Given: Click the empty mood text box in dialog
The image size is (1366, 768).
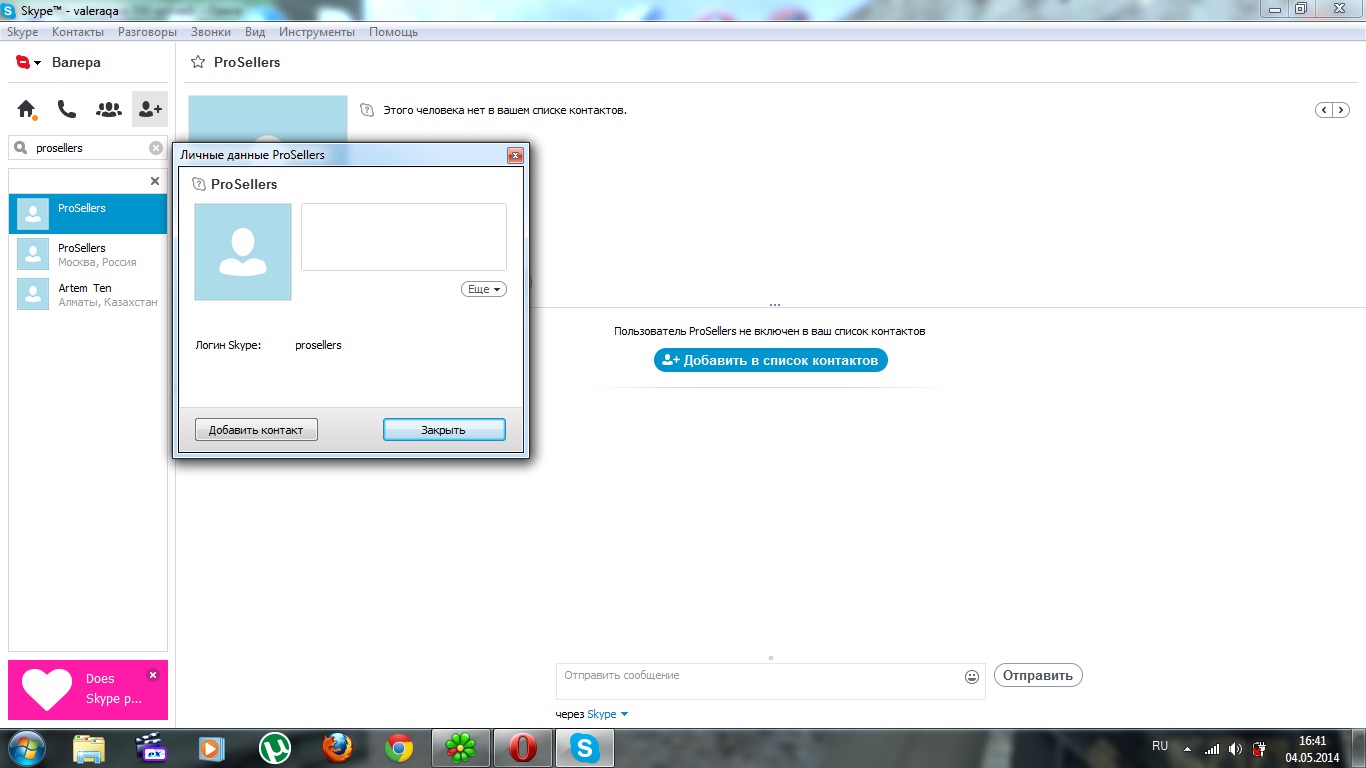Looking at the screenshot, I should [x=404, y=237].
